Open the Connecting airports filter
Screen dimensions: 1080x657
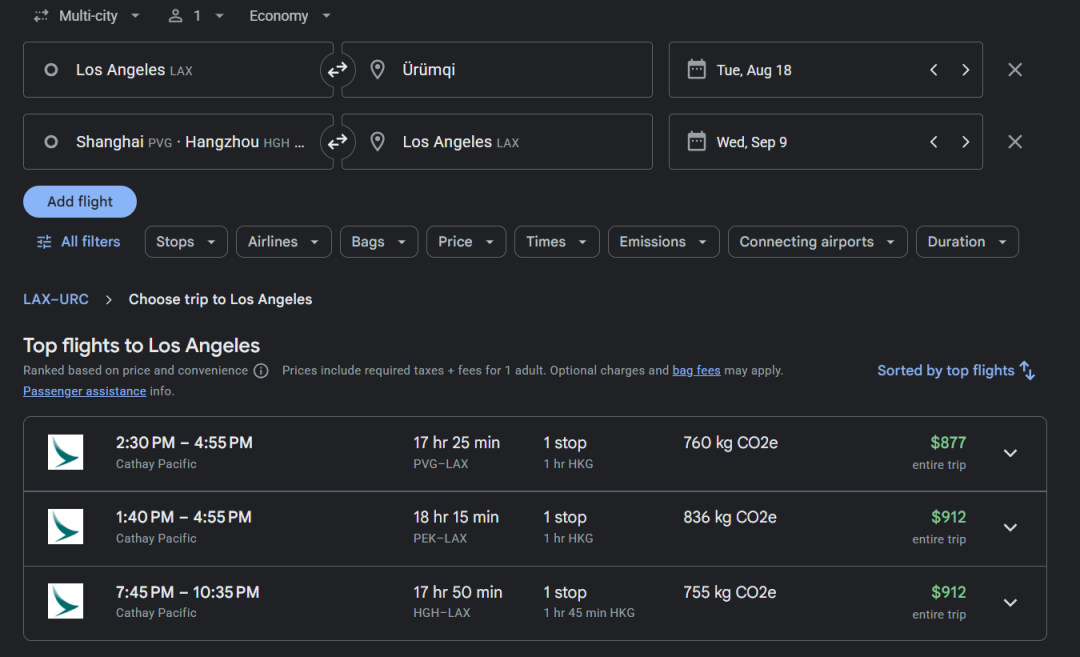coord(817,242)
